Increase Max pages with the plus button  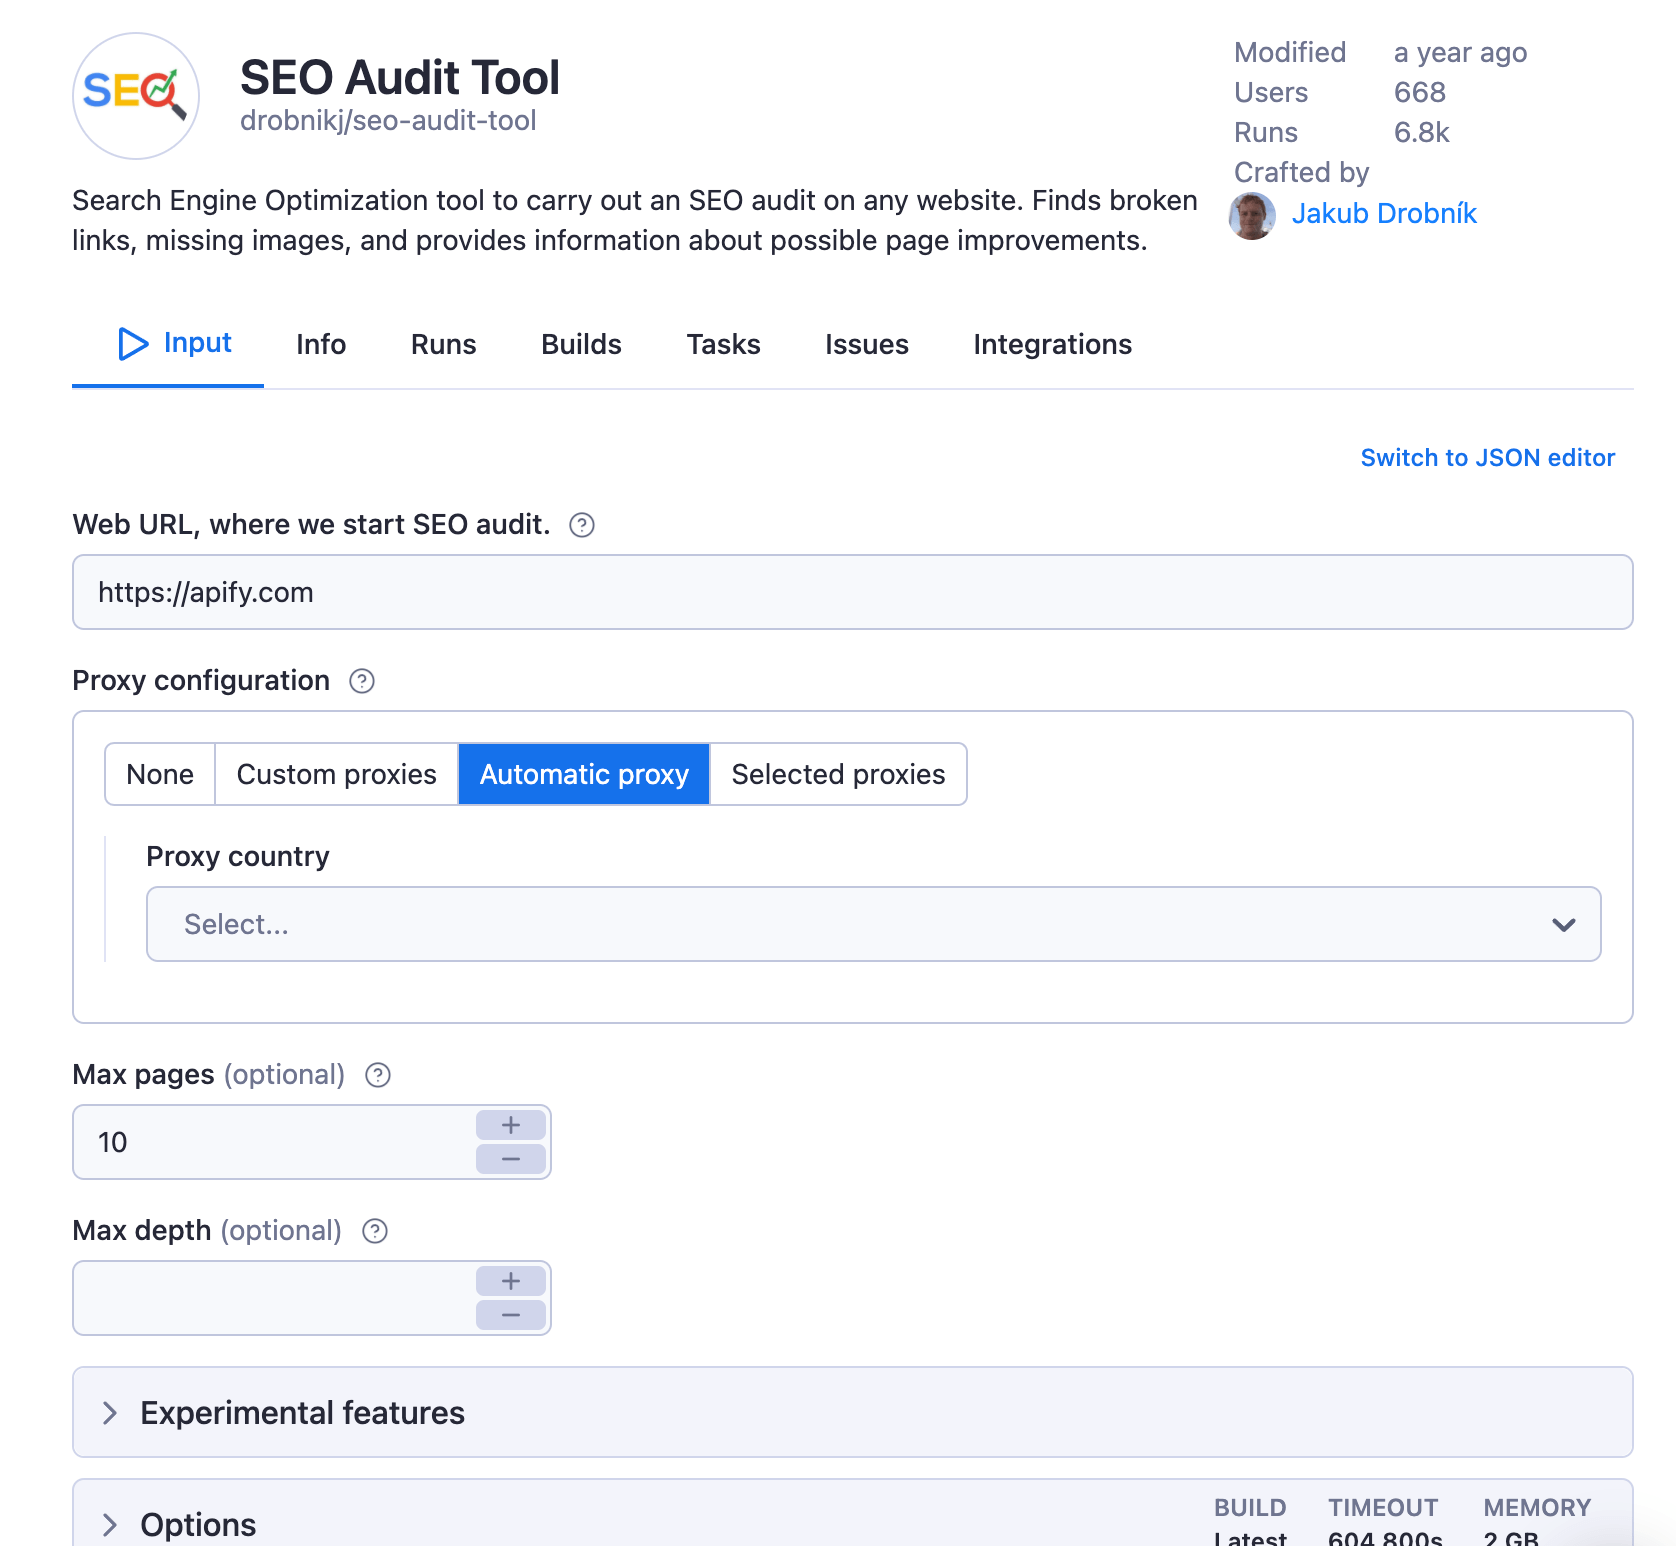pos(511,1125)
